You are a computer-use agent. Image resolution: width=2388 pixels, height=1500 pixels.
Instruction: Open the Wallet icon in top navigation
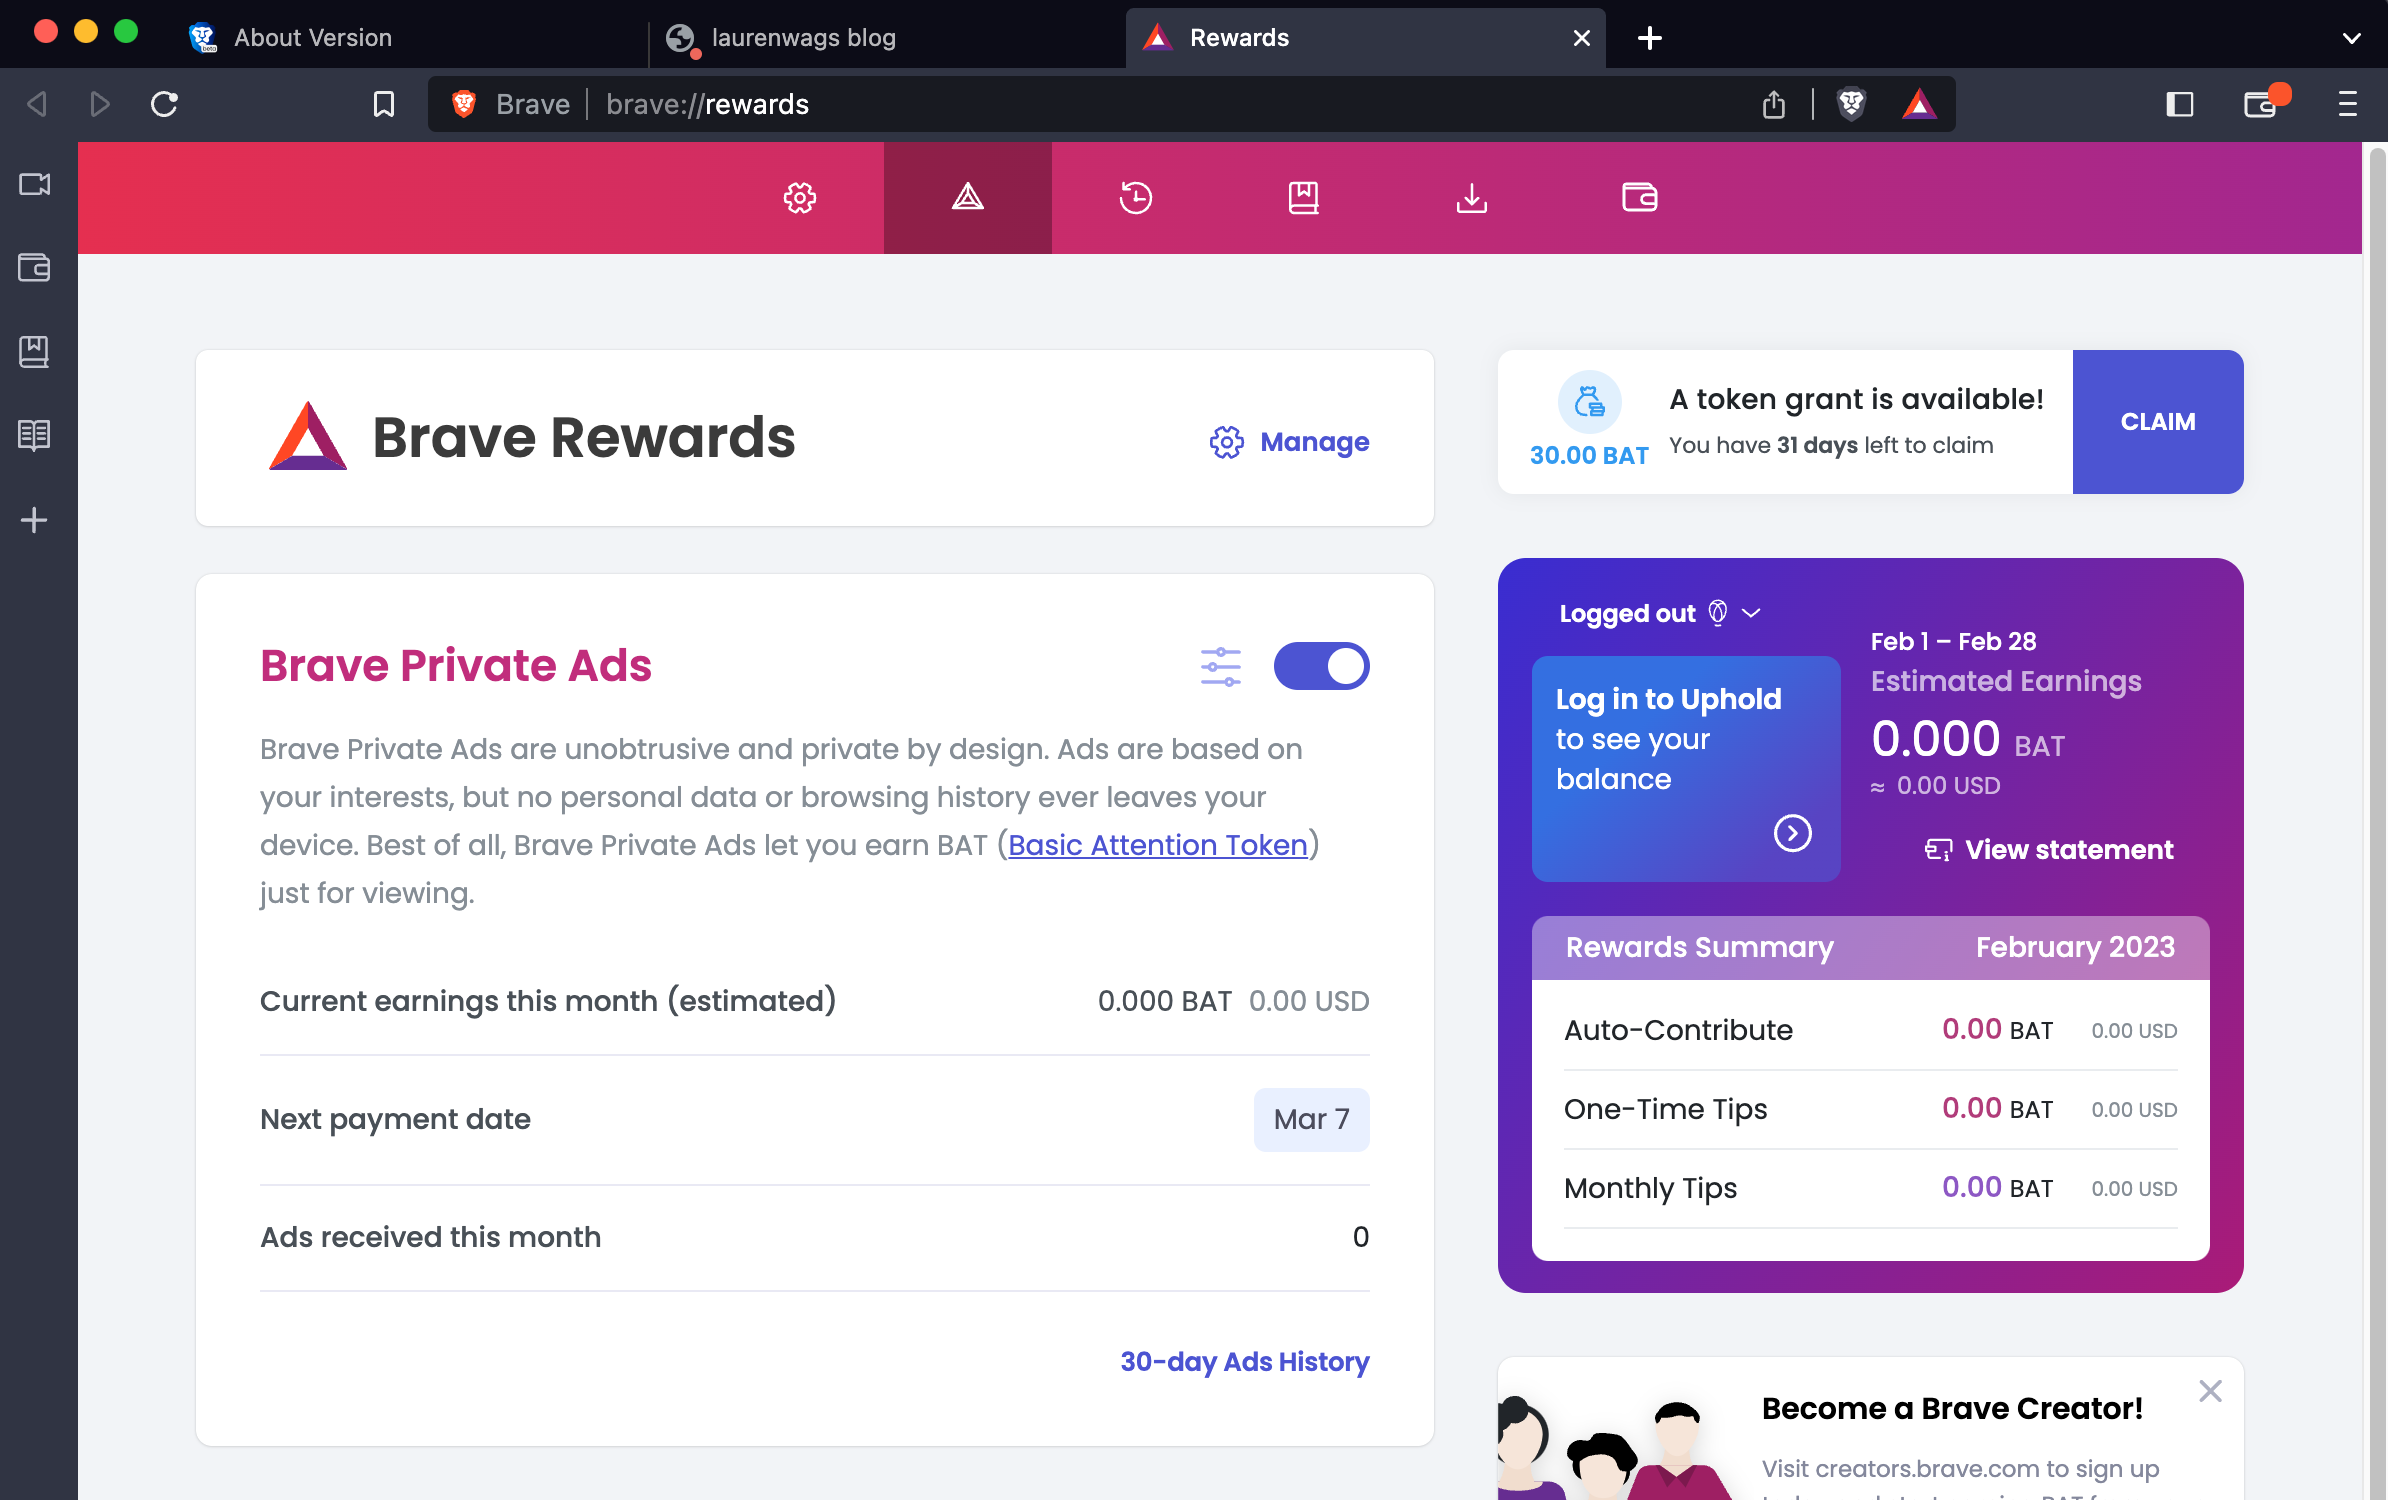point(1639,197)
